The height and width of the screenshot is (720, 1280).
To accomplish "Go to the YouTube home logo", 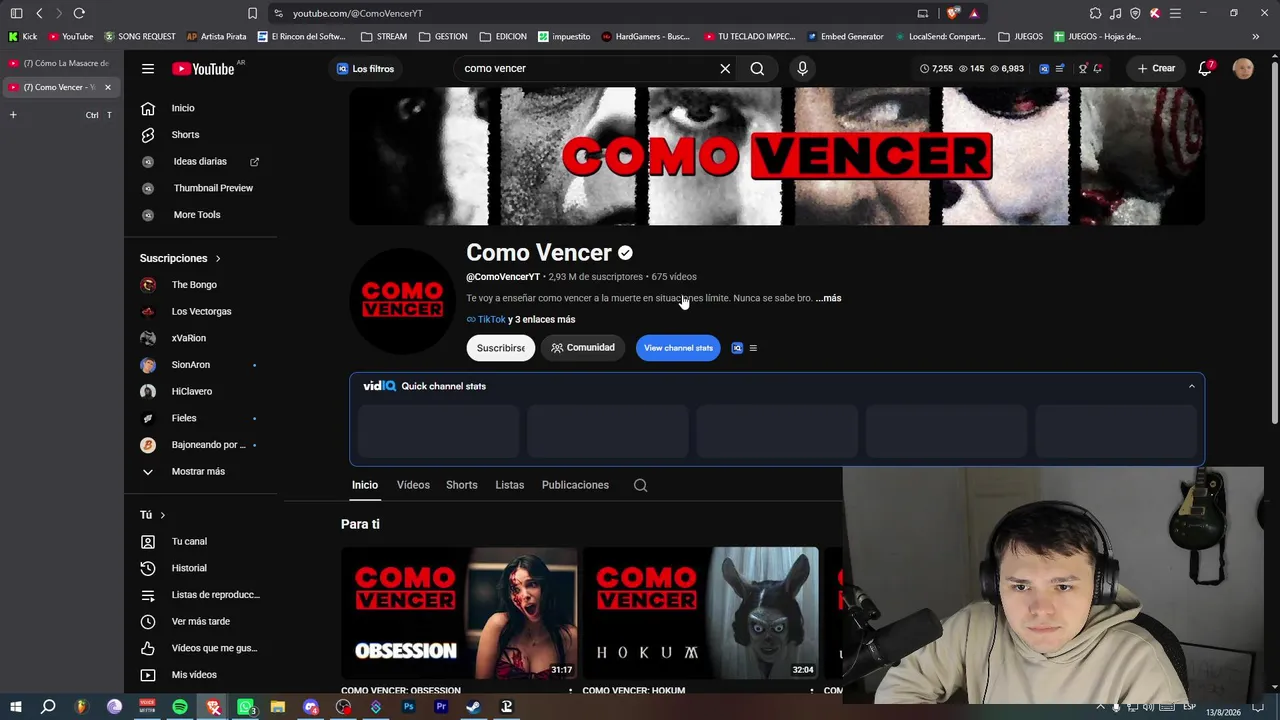I will [x=203, y=69].
